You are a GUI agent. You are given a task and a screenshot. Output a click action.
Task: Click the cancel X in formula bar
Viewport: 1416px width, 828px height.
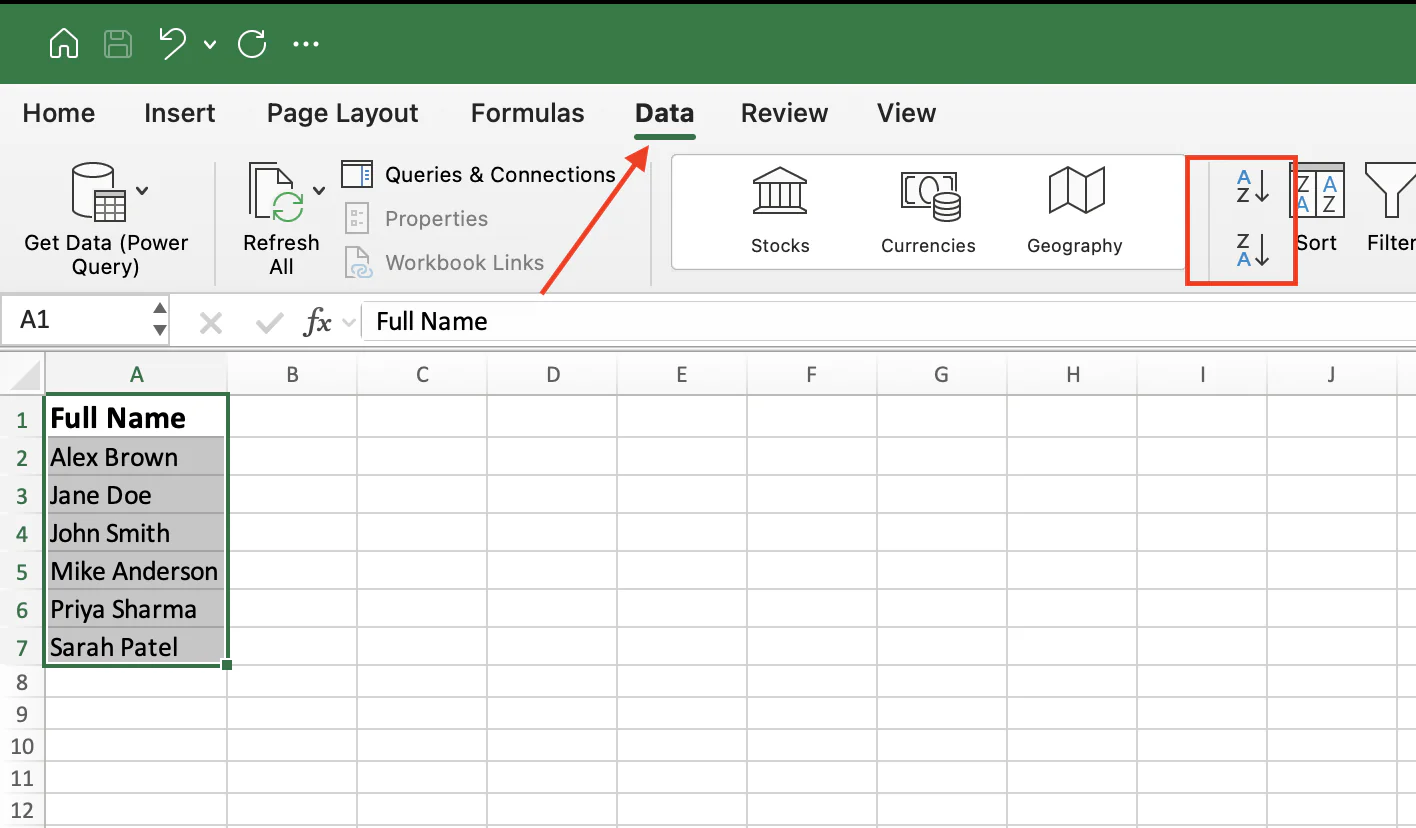click(211, 322)
